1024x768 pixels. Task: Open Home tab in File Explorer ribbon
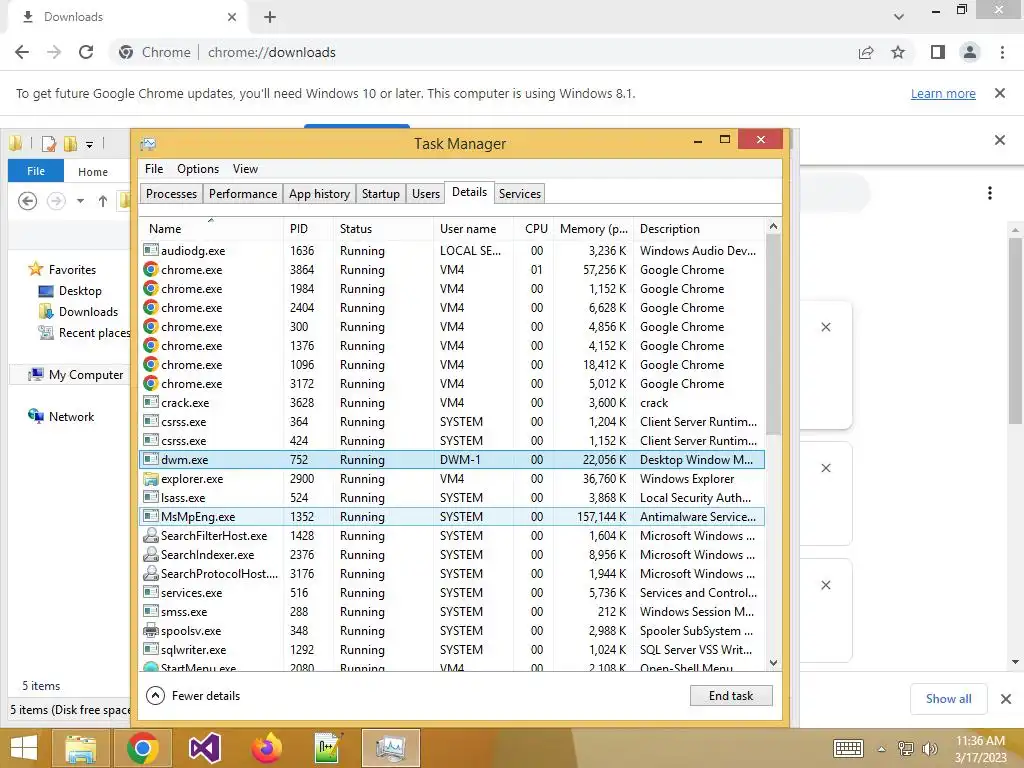(93, 172)
